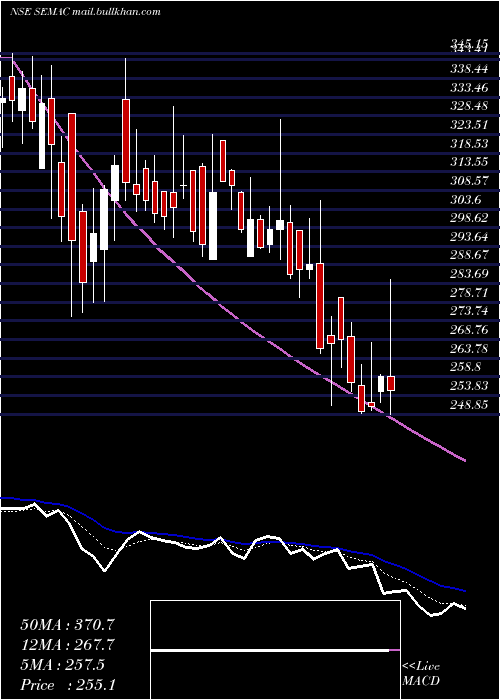Click the 253.83 price axis label
Screen dimensions: 500x700
(469, 385)
